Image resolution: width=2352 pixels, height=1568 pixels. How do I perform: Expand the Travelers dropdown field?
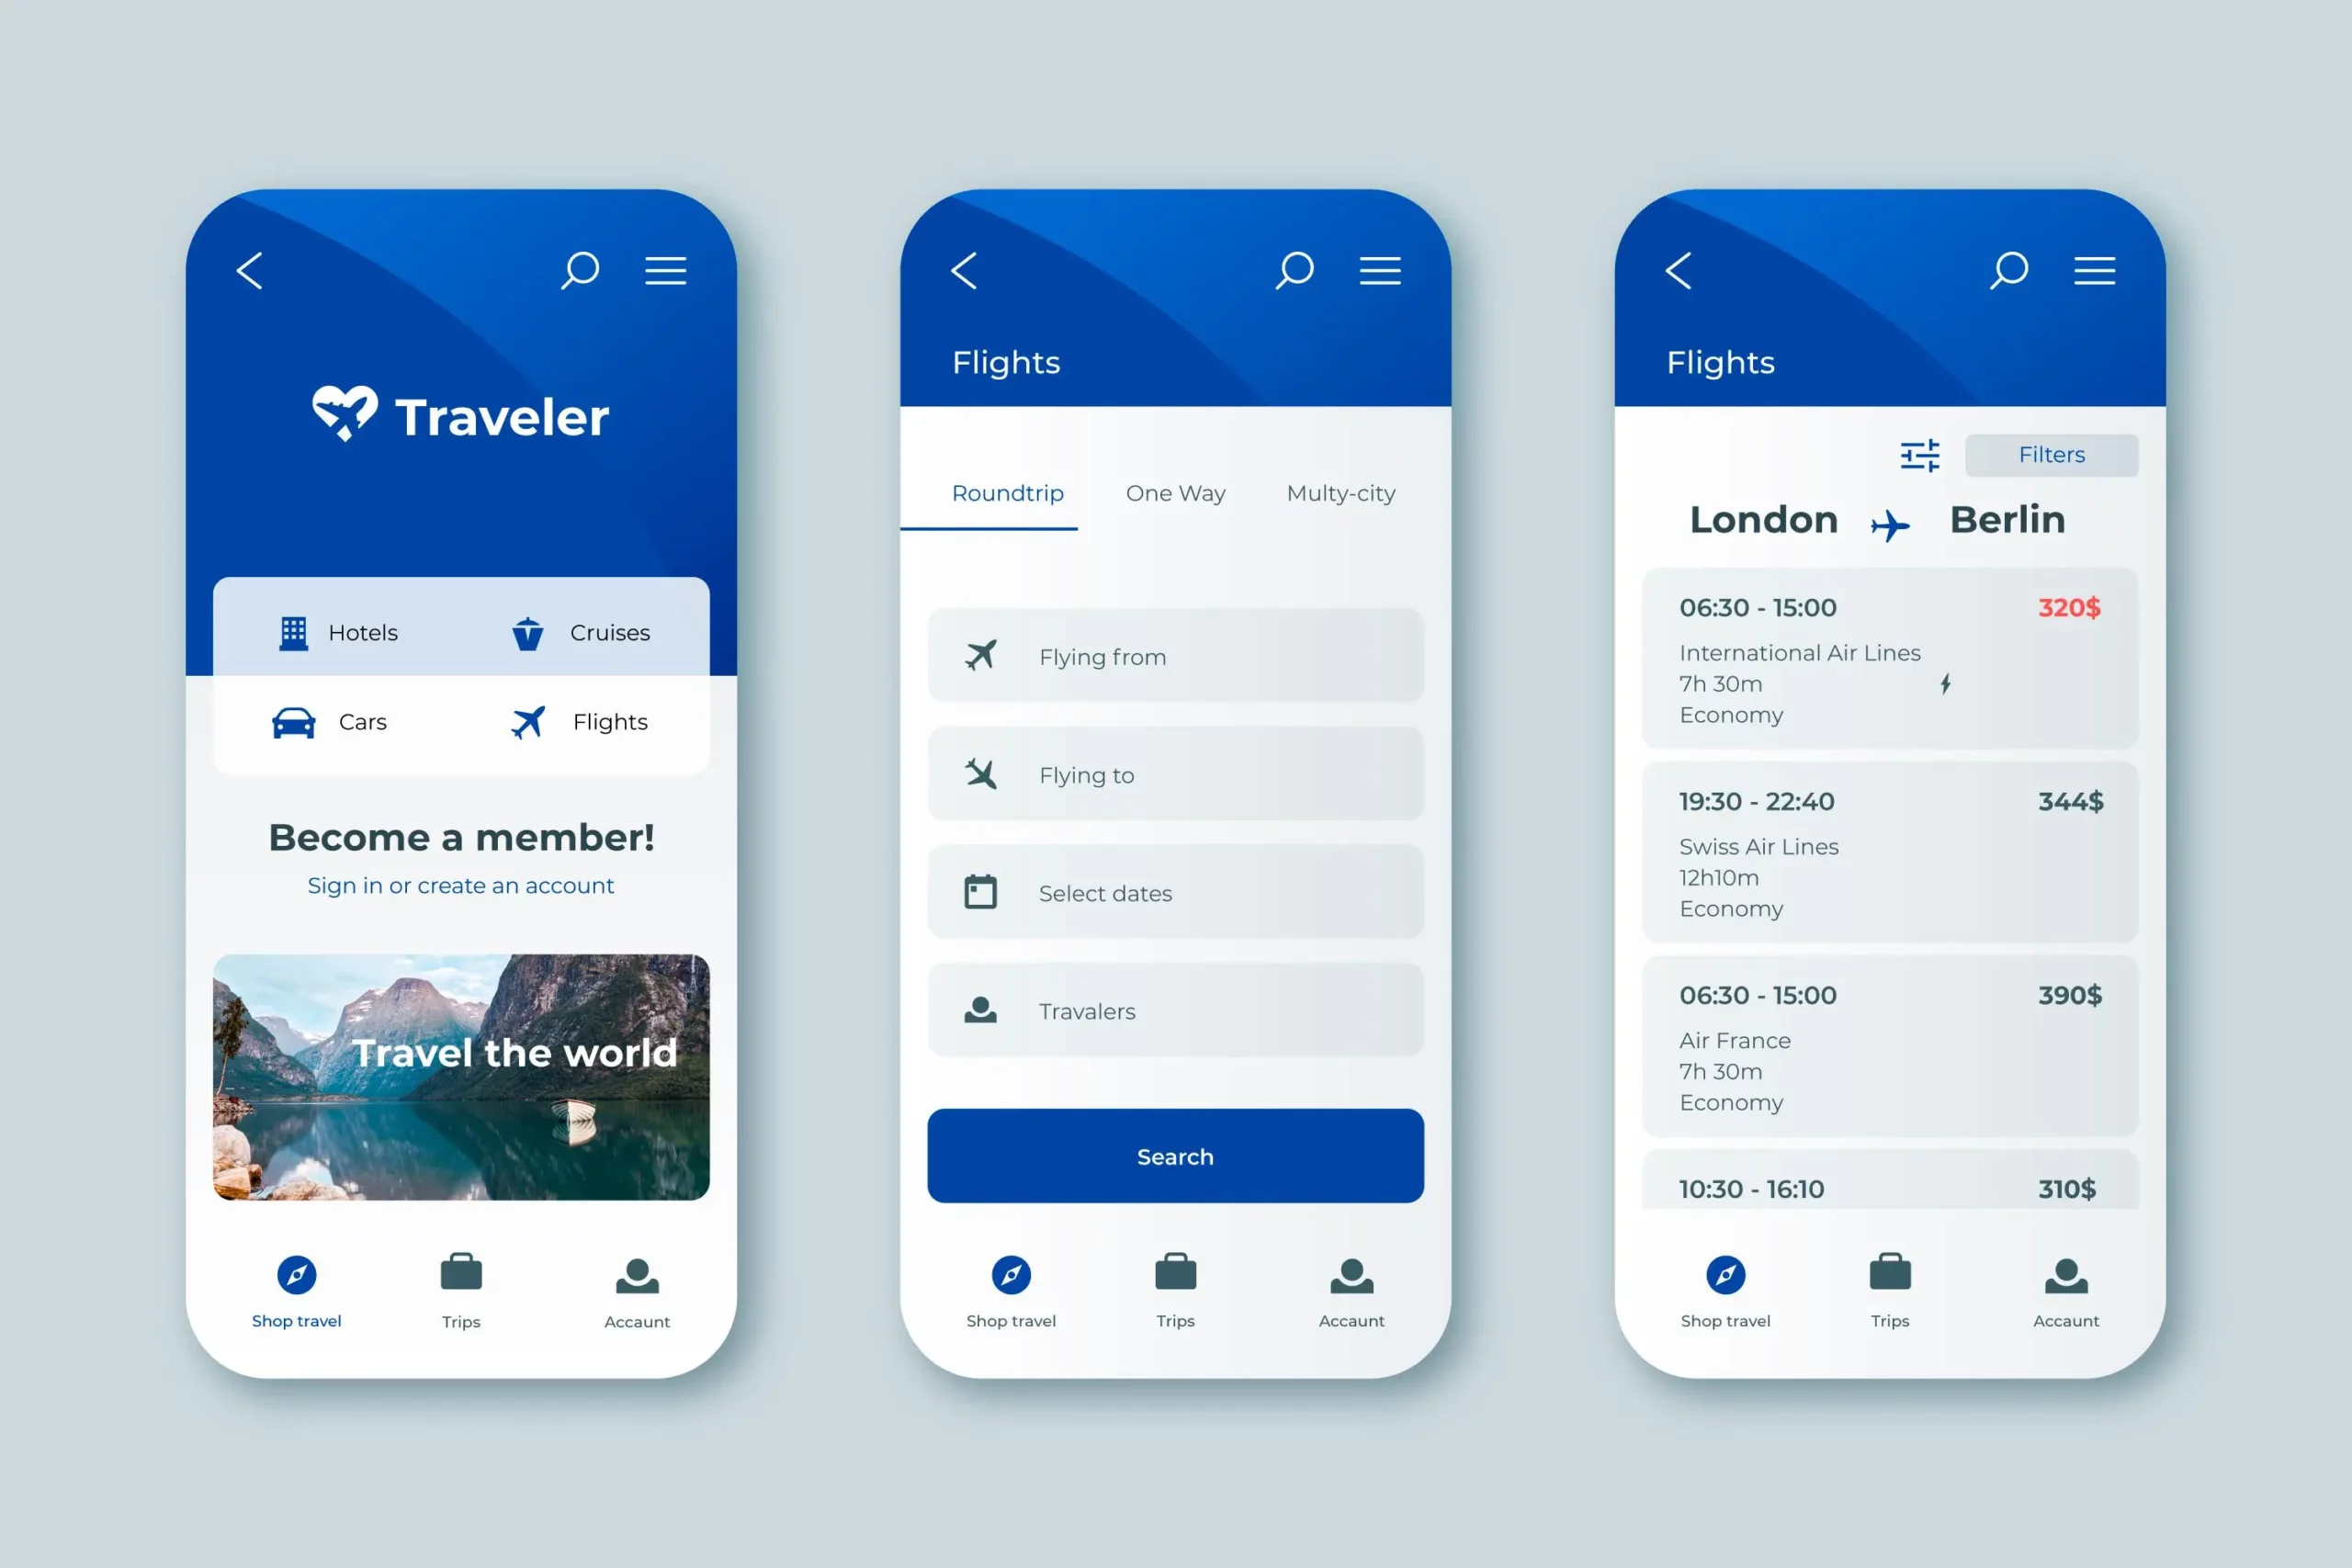(1176, 1010)
